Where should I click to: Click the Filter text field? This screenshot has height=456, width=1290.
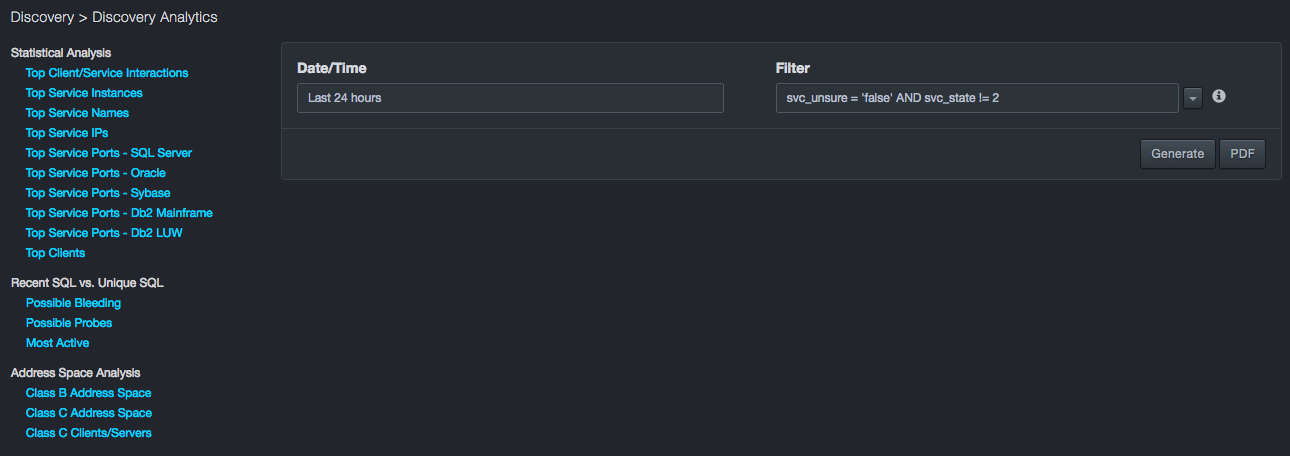977,98
